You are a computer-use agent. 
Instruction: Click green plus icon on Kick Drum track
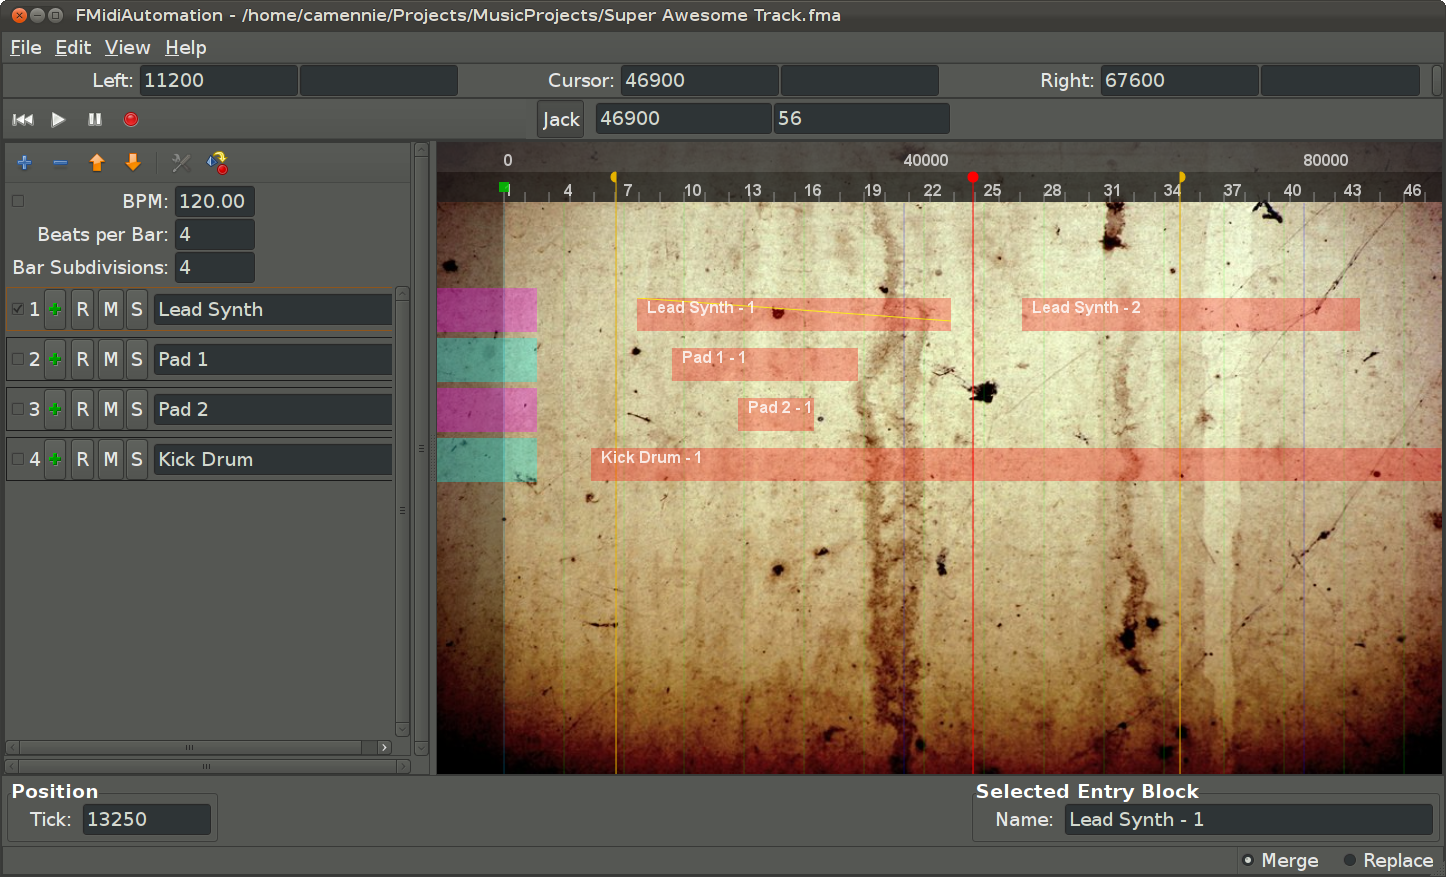pyautogui.click(x=56, y=460)
